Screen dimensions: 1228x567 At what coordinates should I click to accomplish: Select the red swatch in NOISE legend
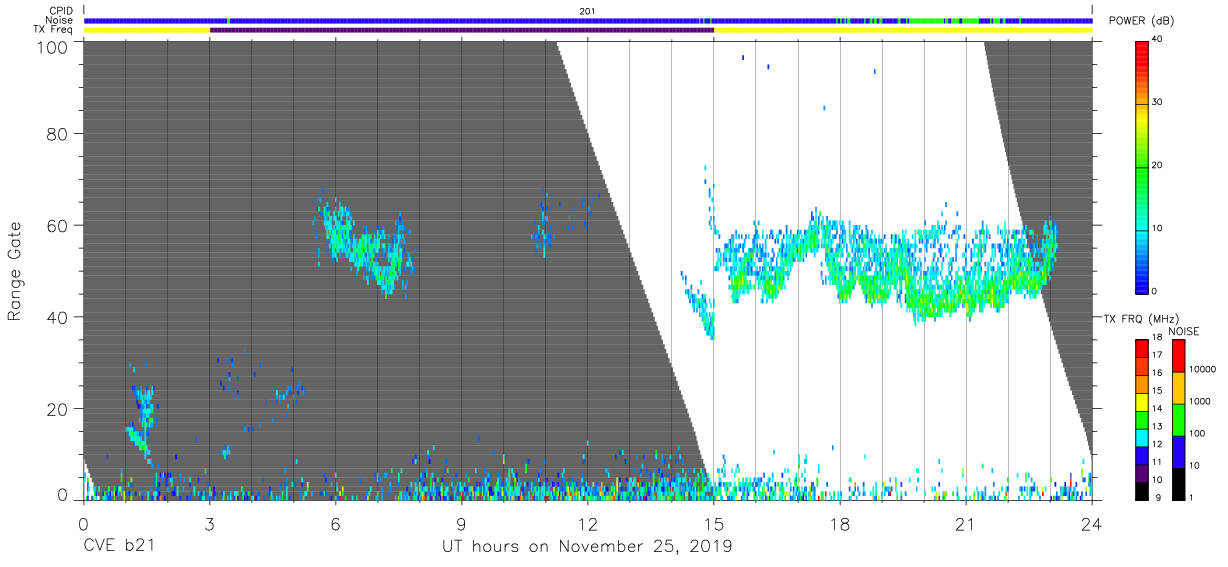coord(1177,356)
